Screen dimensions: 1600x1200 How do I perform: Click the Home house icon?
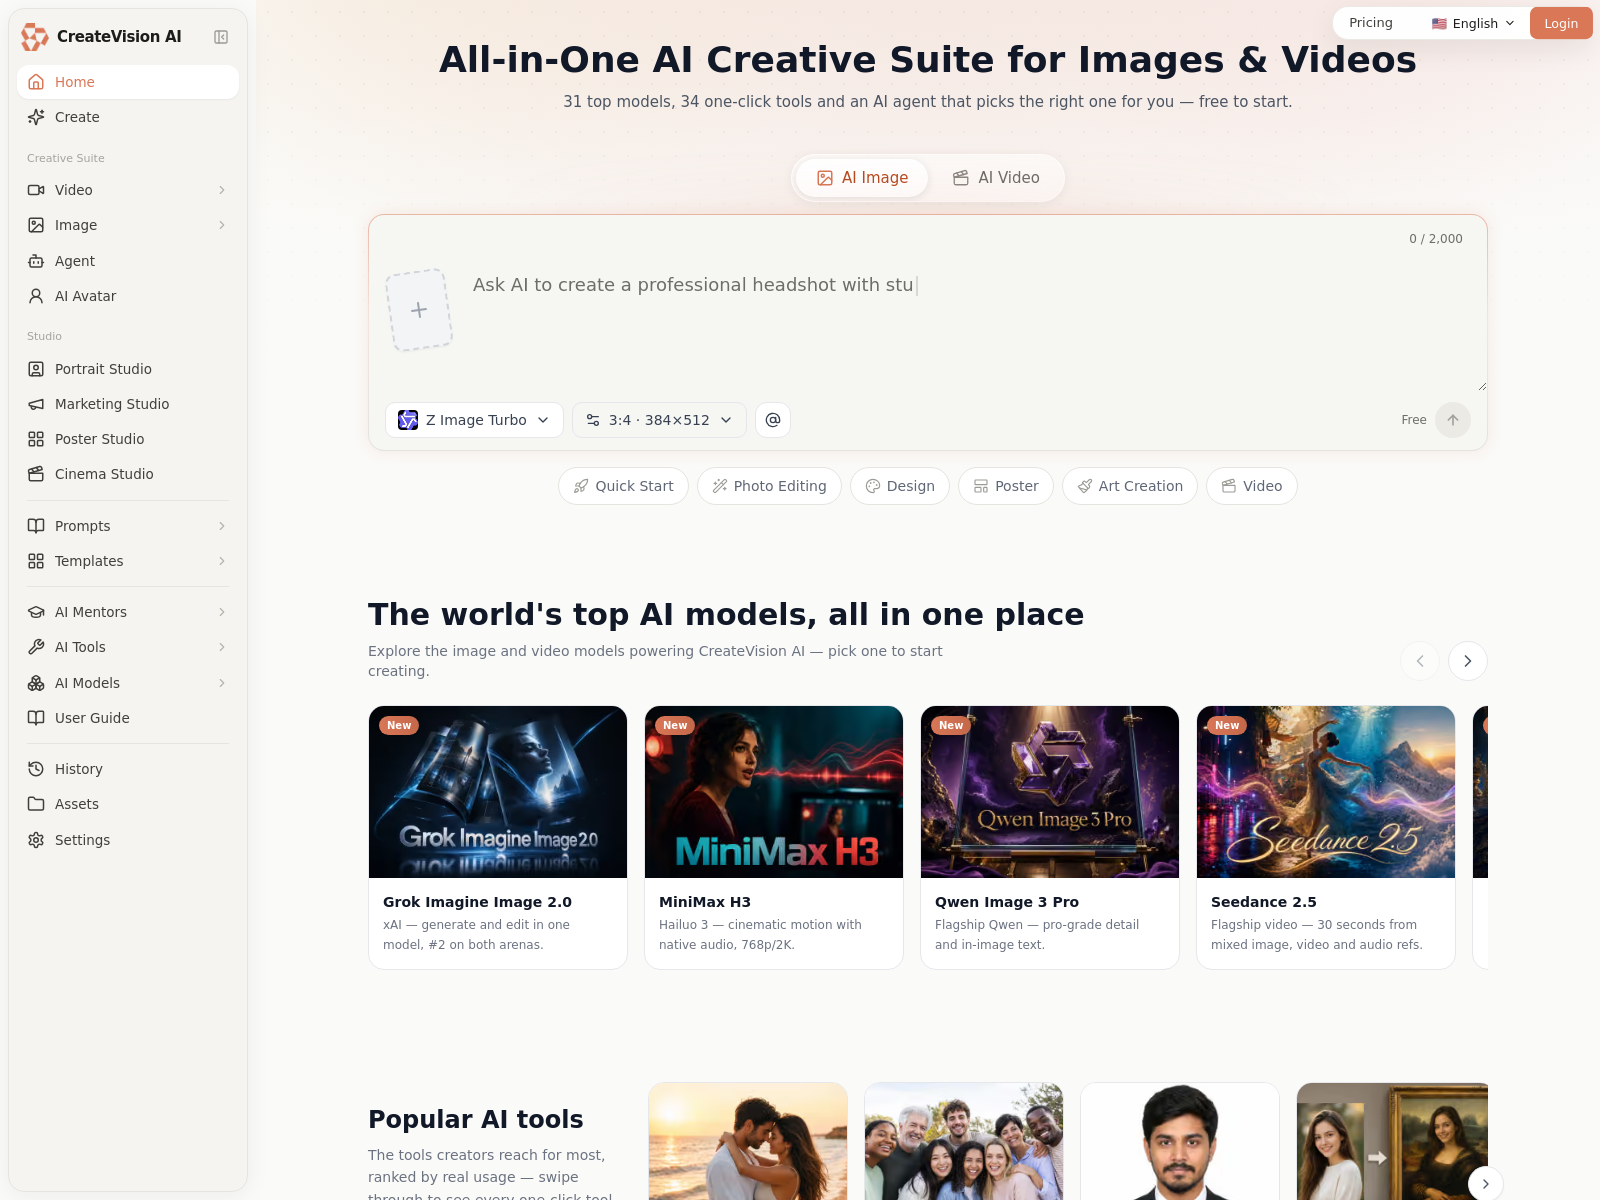[36, 82]
